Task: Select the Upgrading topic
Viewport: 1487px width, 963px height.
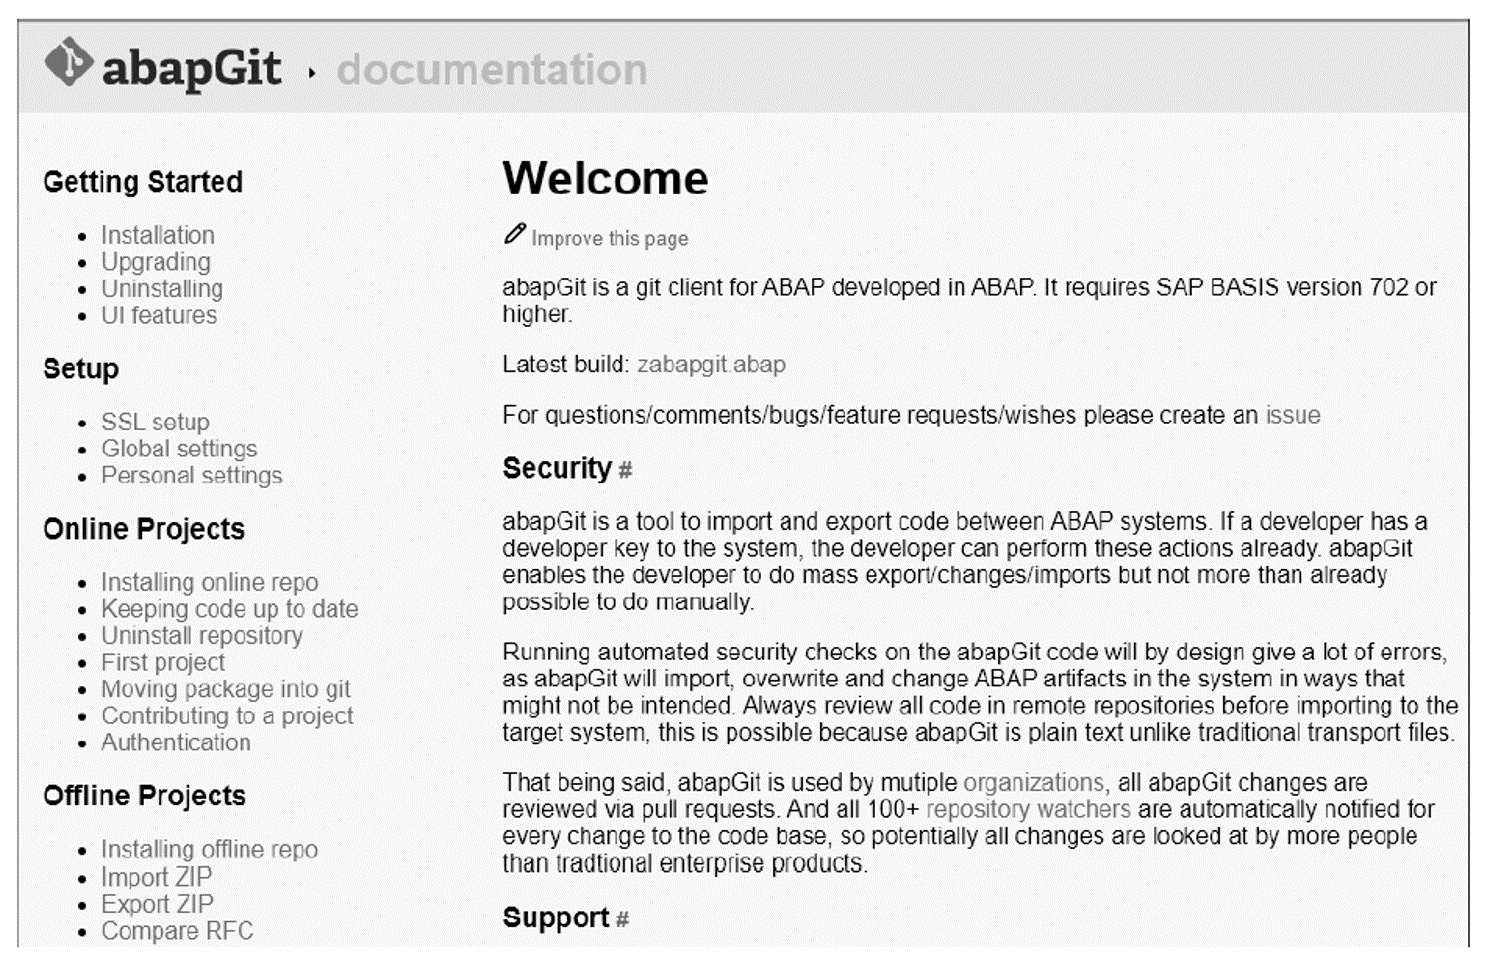Action: 154,262
